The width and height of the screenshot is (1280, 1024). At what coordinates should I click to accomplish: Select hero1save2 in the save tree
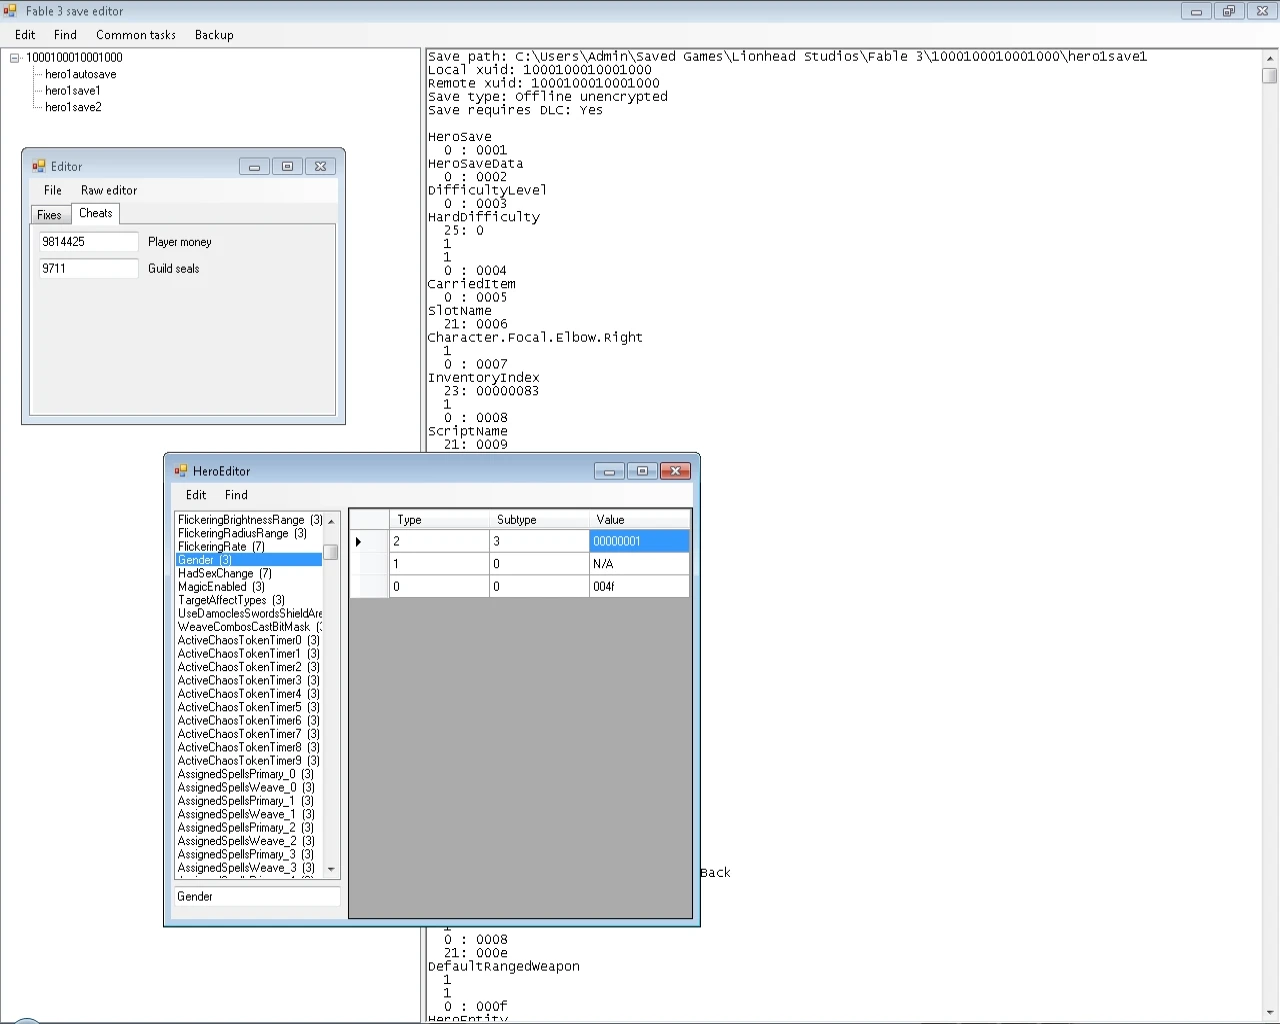coord(73,107)
